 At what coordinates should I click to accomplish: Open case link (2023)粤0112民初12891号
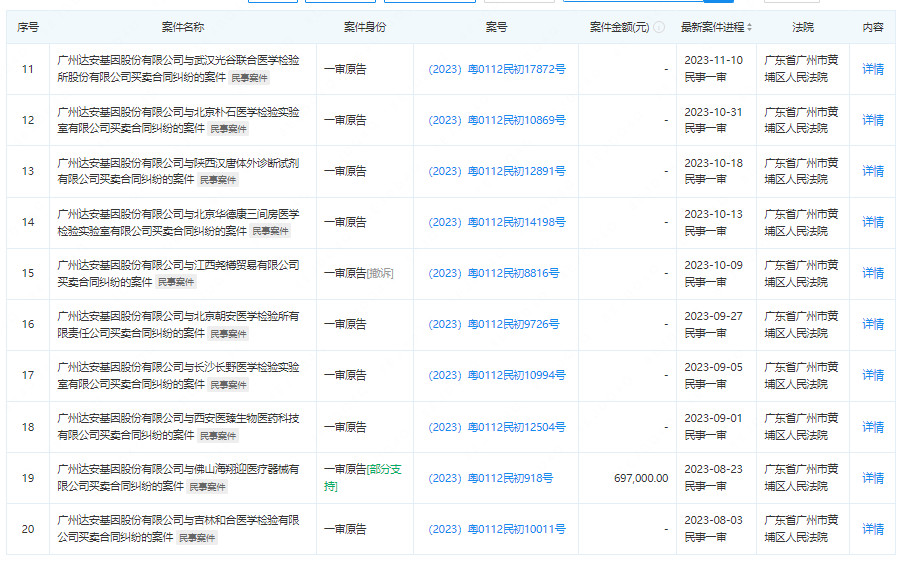[496, 171]
